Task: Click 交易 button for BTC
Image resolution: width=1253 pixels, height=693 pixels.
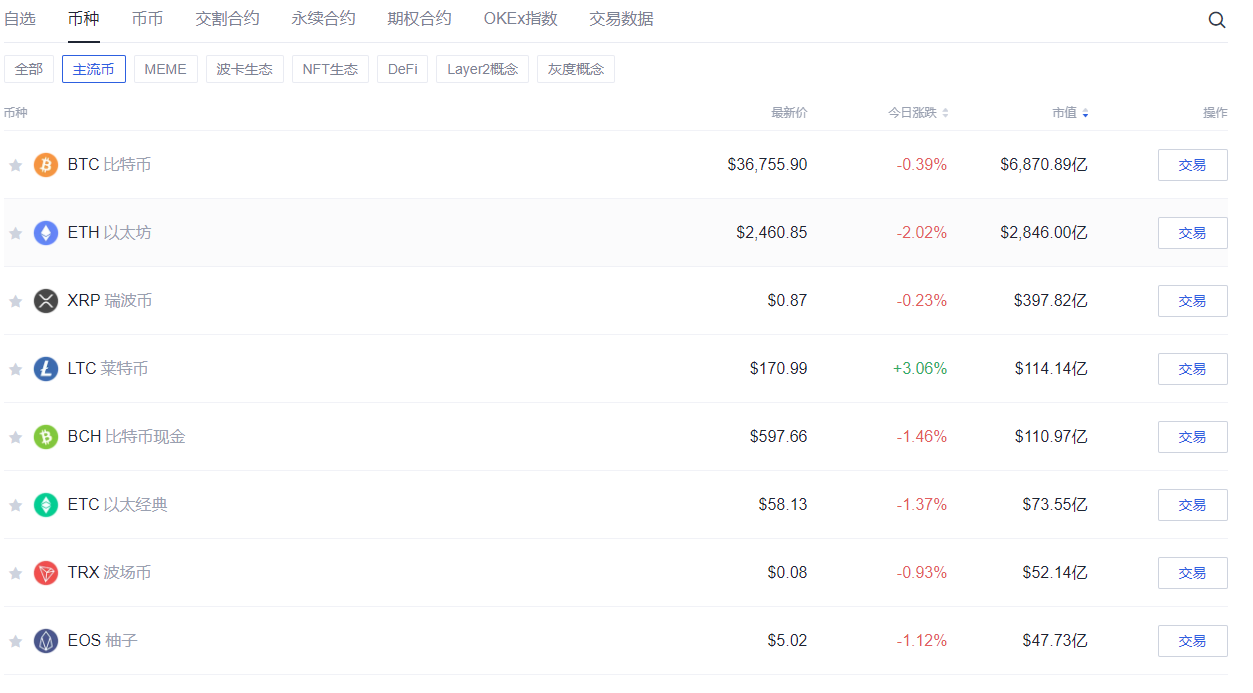Action: tap(1193, 165)
